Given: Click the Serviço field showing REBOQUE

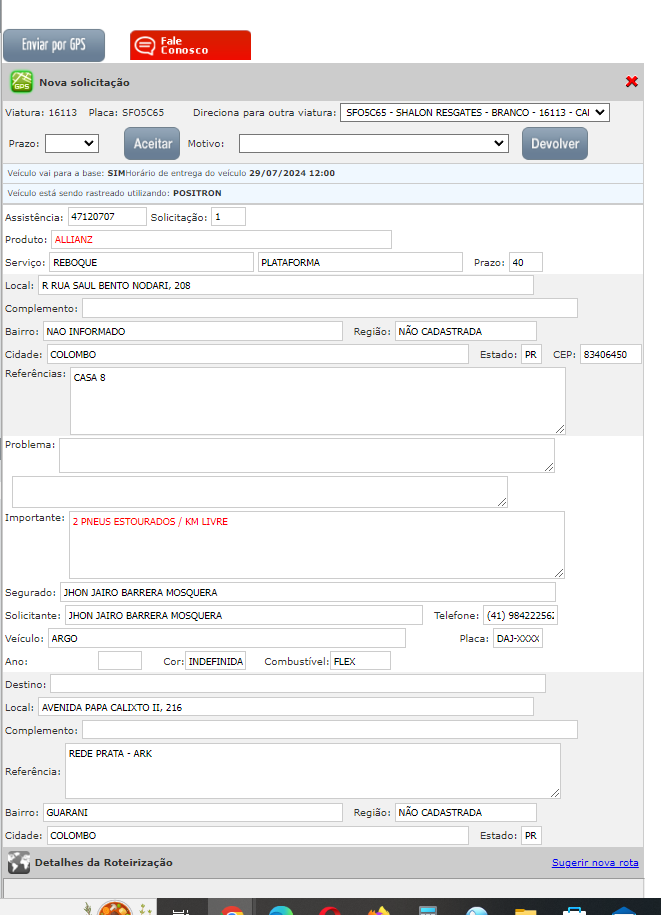Looking at the screenshot, I should [x=151, y=263].
